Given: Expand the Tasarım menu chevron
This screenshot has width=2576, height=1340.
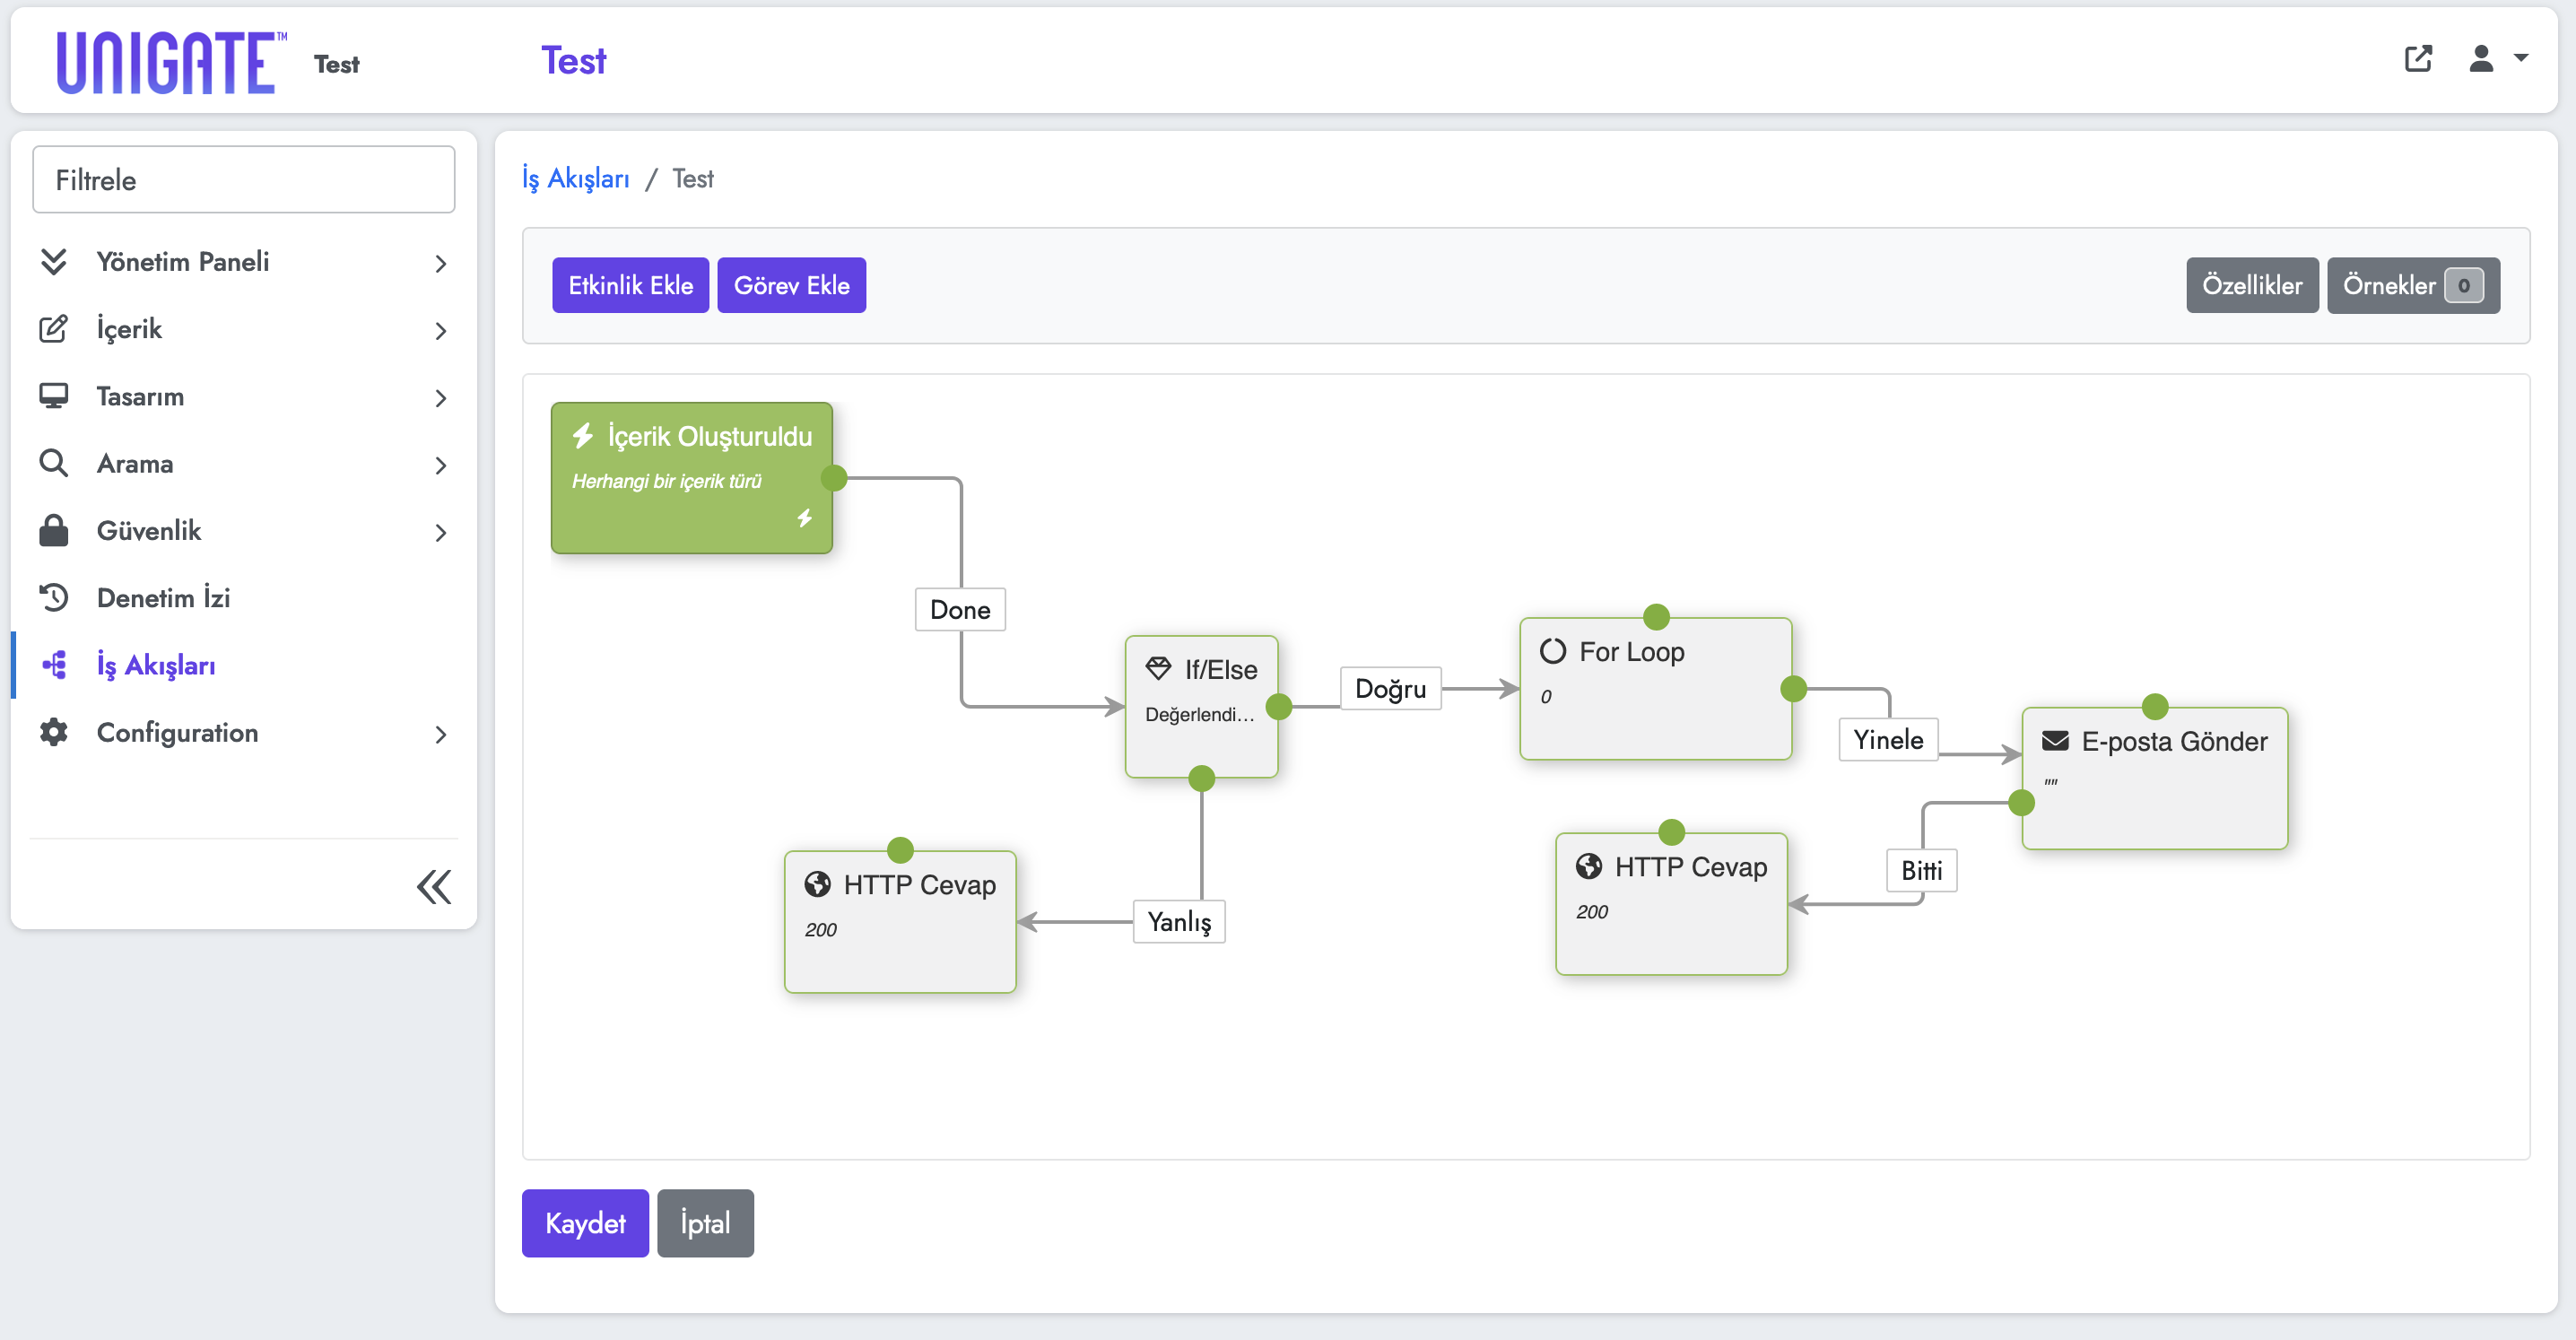Looking at the screenshot, I should [x=441, y=398].
